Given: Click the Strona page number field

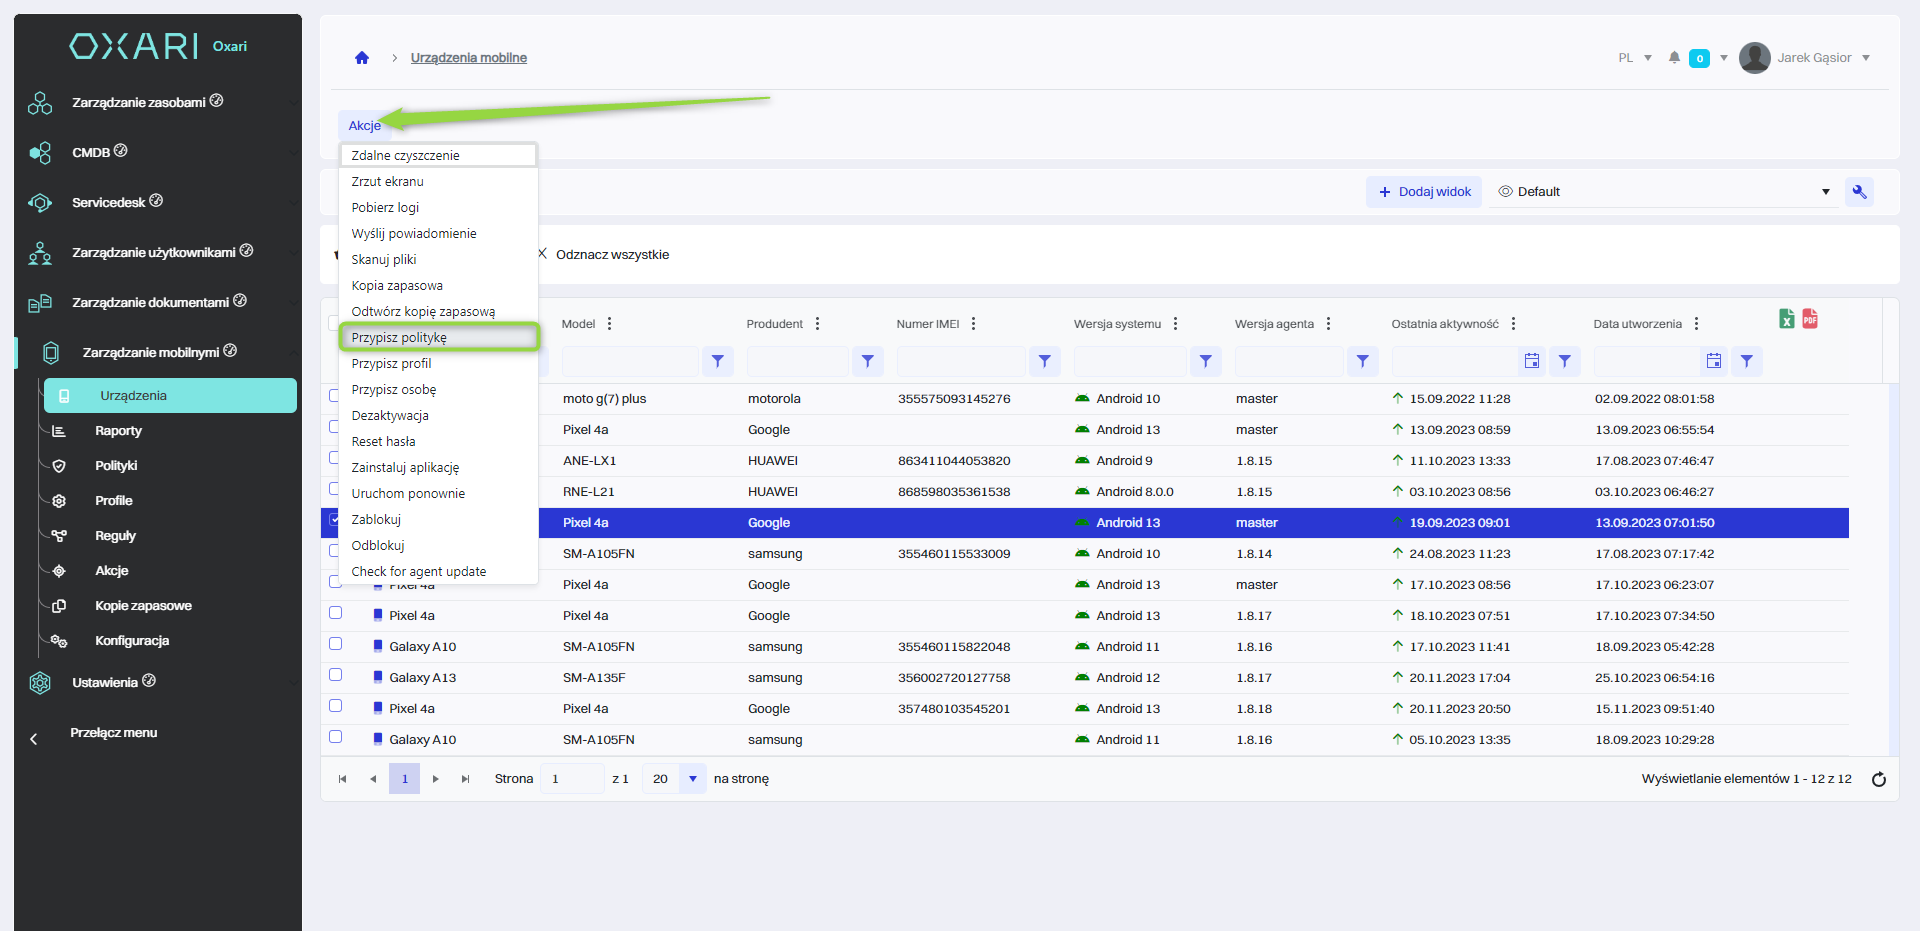Looking at the screenshot, I should point(571,779).
